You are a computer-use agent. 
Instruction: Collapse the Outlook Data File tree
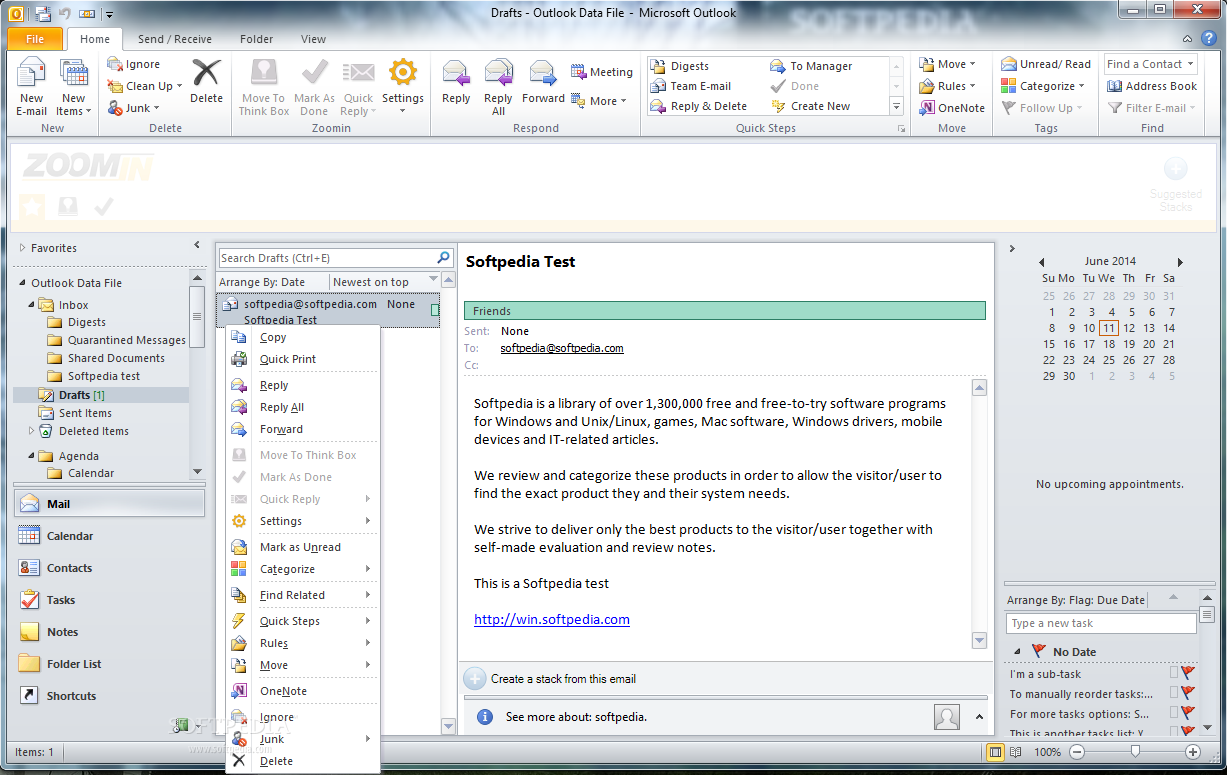(x=23, y=283)
